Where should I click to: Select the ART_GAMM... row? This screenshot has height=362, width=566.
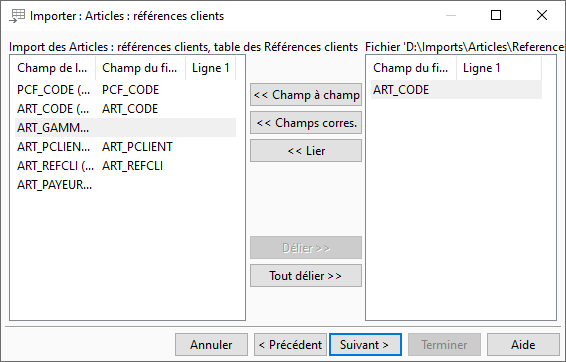pos(125,128)
